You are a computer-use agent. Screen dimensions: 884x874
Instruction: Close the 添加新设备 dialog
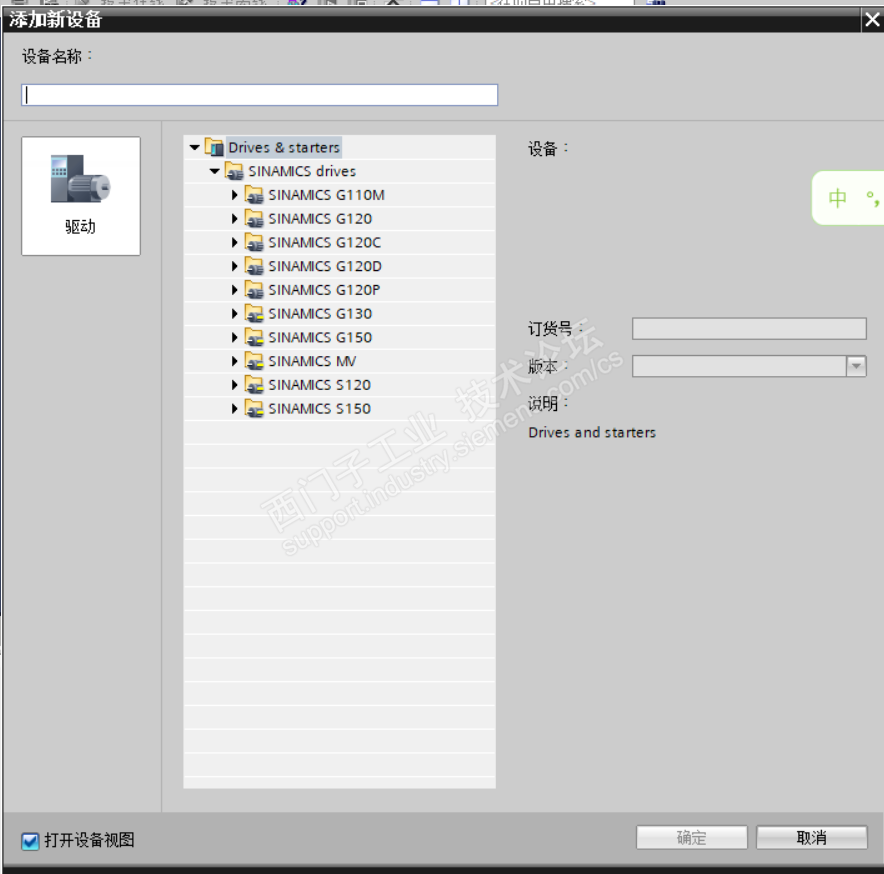point(872,20)
